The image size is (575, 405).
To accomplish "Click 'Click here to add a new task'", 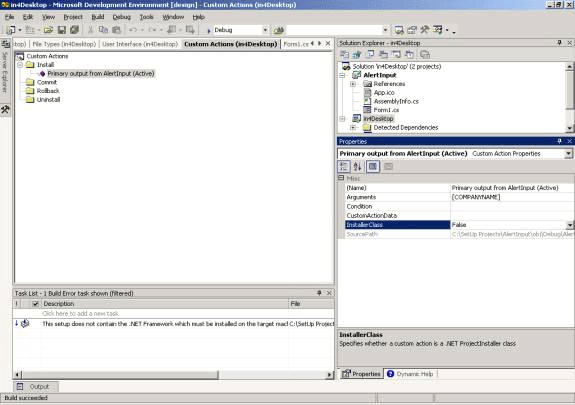I will click(80, 314).
